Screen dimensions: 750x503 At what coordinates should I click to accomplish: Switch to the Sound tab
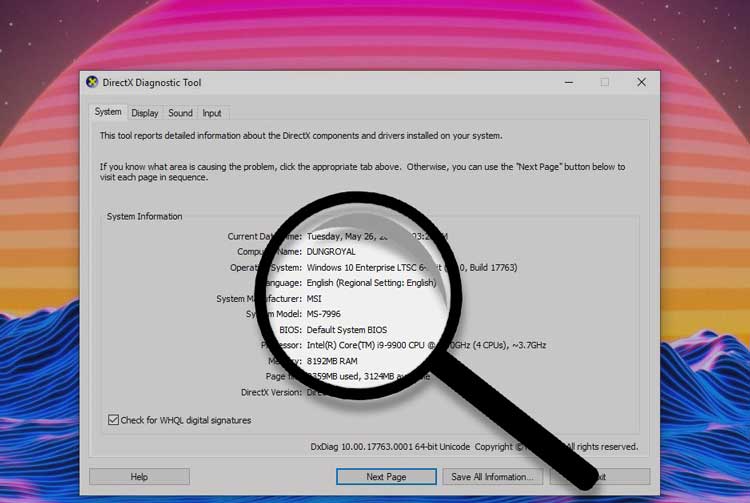180,113
